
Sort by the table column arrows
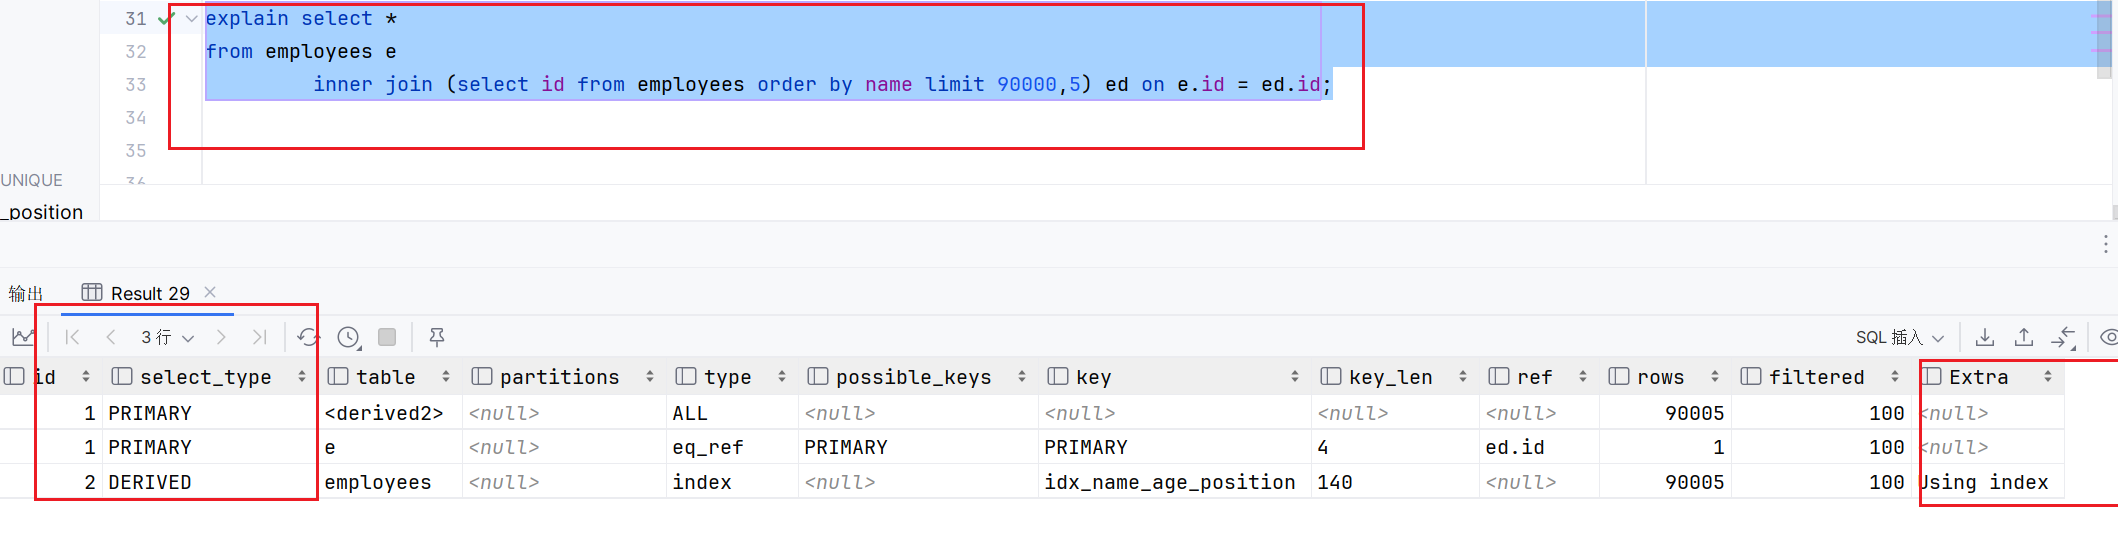[x=446, y=377]
